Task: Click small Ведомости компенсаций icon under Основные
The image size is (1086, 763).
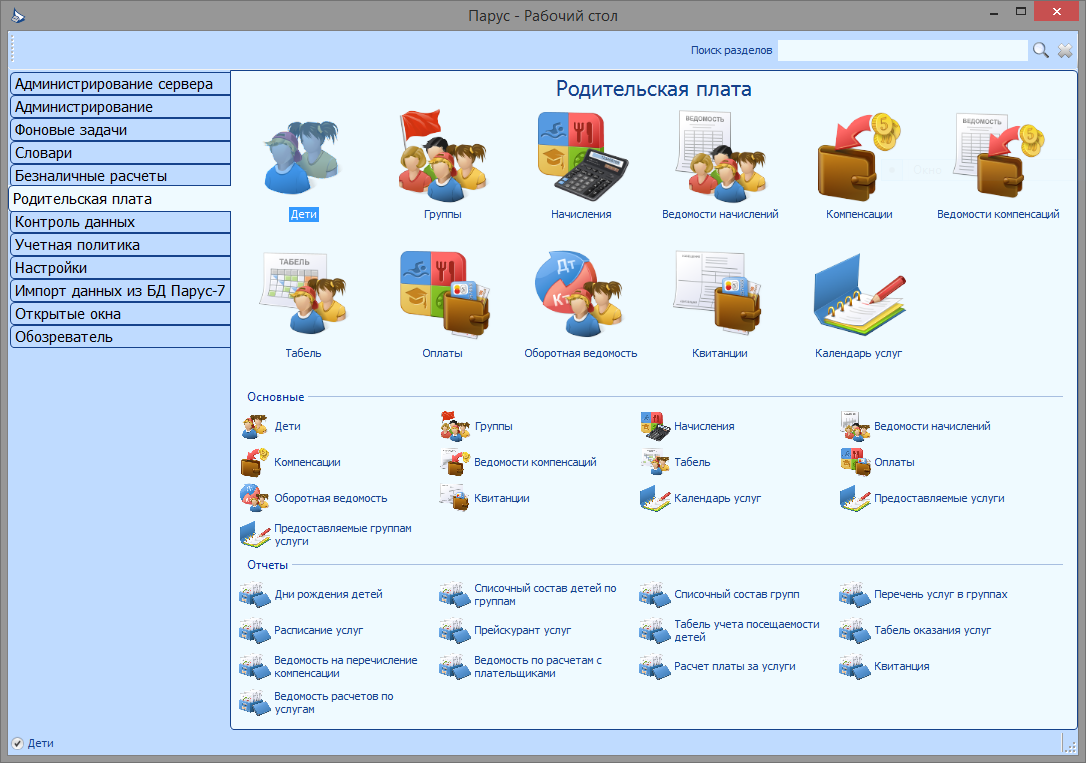Action: (x=454, y=463)
